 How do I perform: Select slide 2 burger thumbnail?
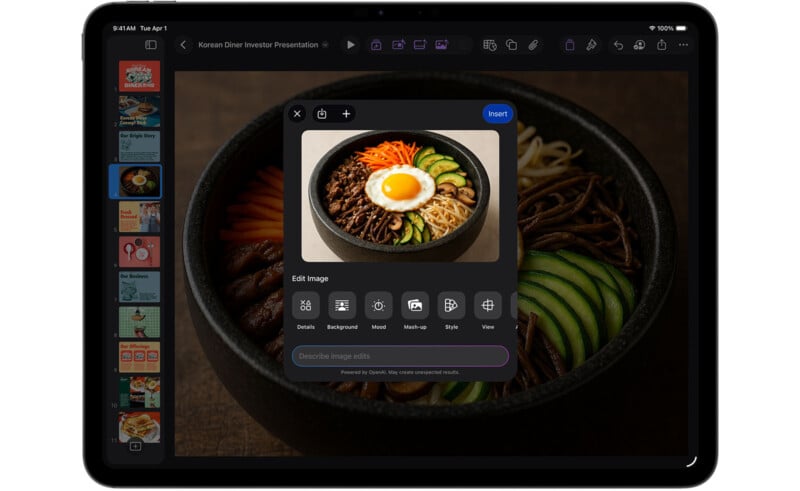coord(139,111)
